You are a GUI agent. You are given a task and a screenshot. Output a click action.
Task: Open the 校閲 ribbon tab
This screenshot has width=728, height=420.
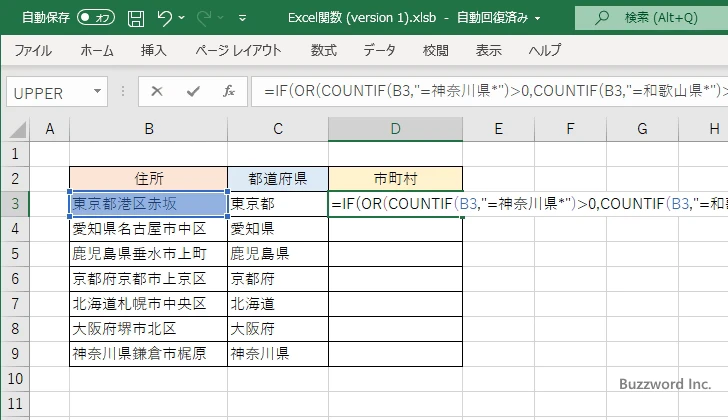click(x=436, y=50)
